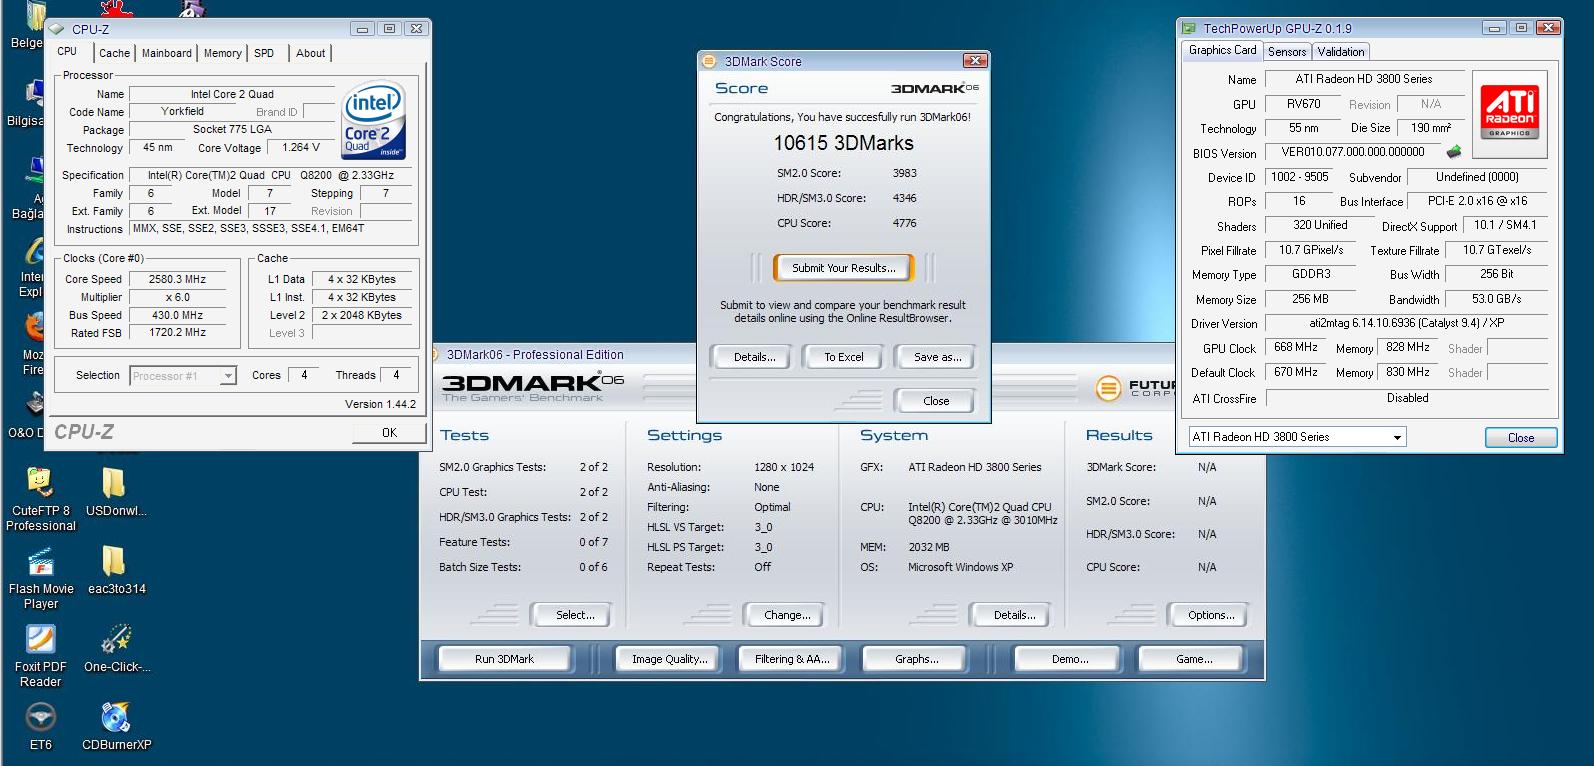
Task: Click the 10615 3DMarks score text
Action: coord(843,143)
